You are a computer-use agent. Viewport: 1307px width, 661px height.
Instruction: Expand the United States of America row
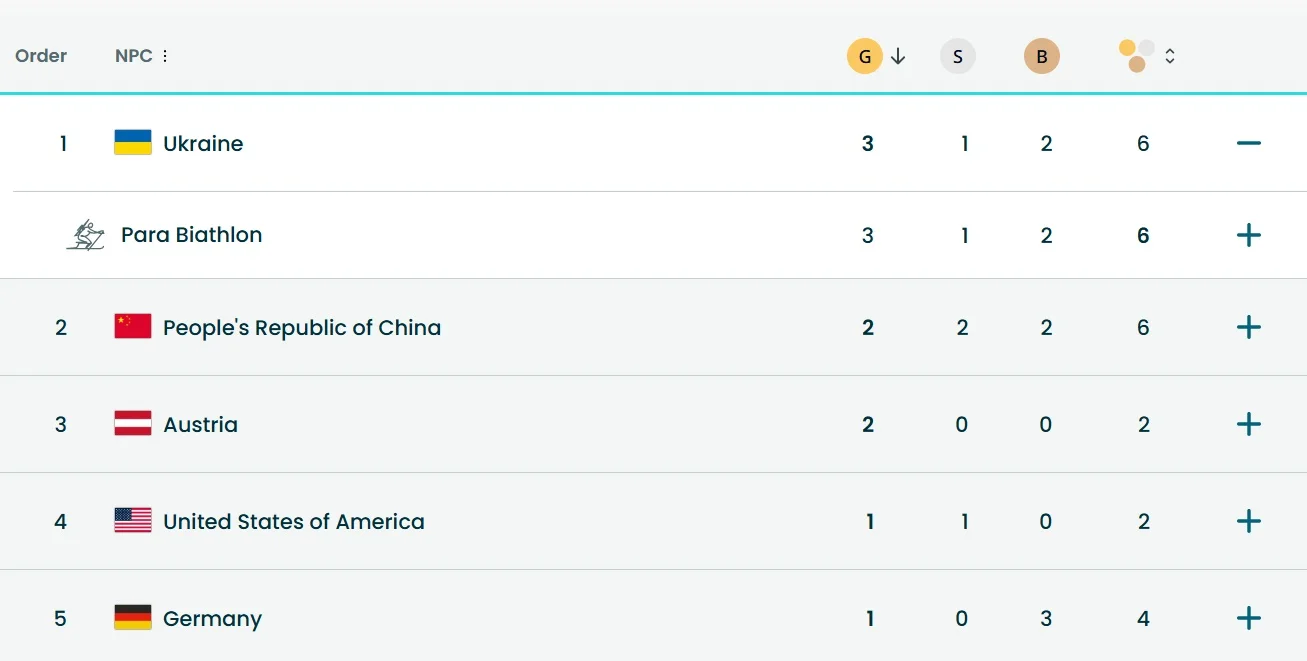[x=1248, y=521]
